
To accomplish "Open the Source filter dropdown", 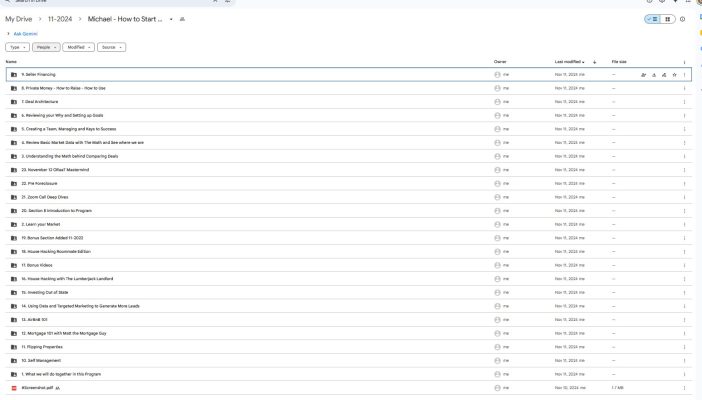I will point(112,47).
